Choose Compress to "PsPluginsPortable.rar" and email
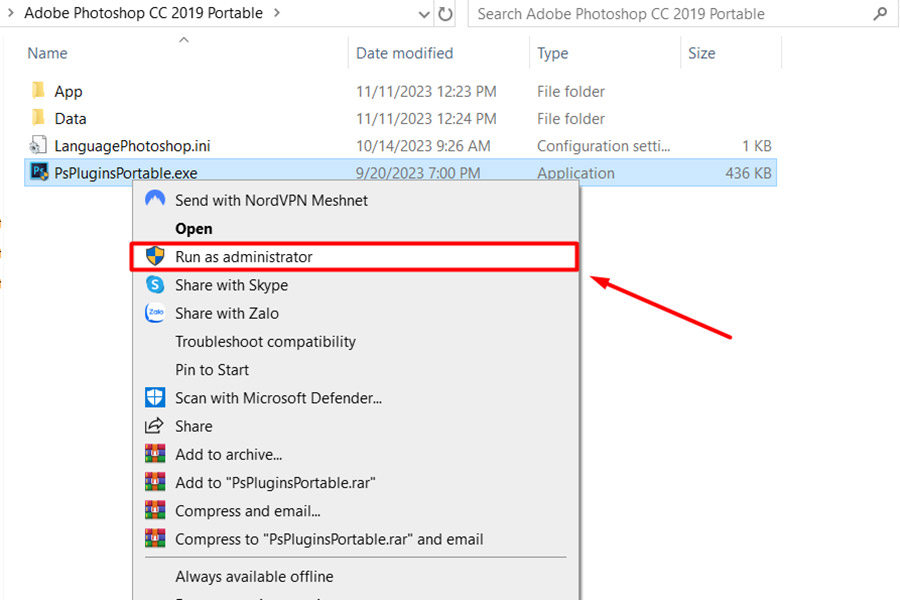The width and height of the screenshot is (900, 600). point(355,539)
